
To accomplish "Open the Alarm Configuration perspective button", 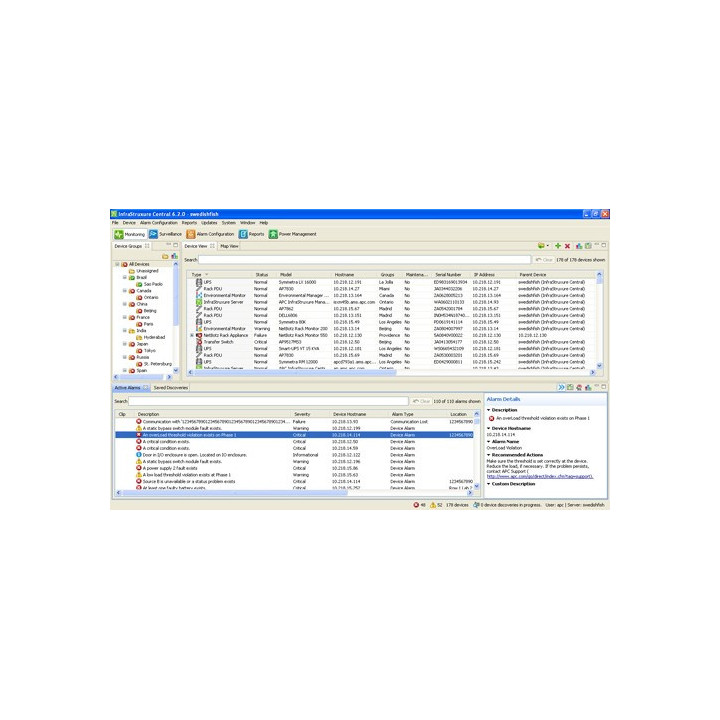I will tap(210, 234).
